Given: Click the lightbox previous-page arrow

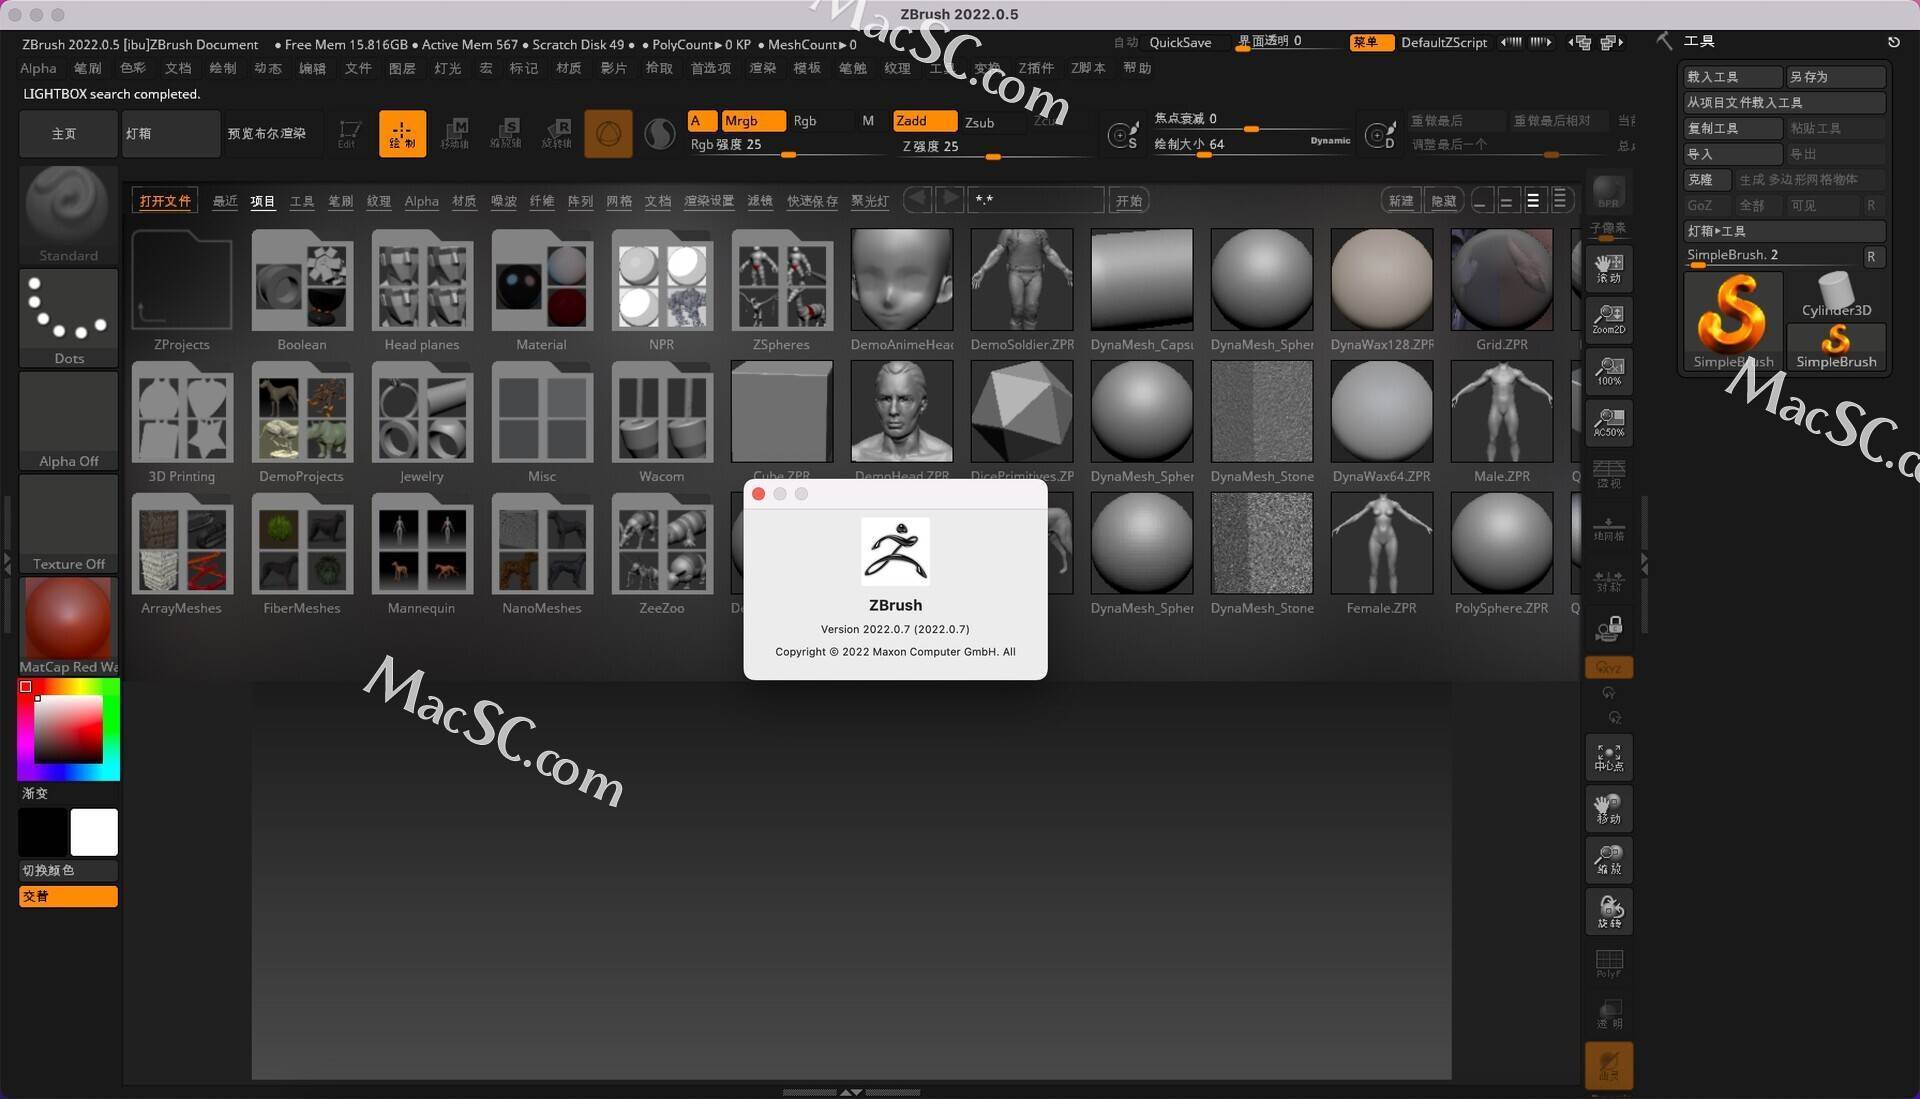Looking at the screenshot, I should pos(917,199).
